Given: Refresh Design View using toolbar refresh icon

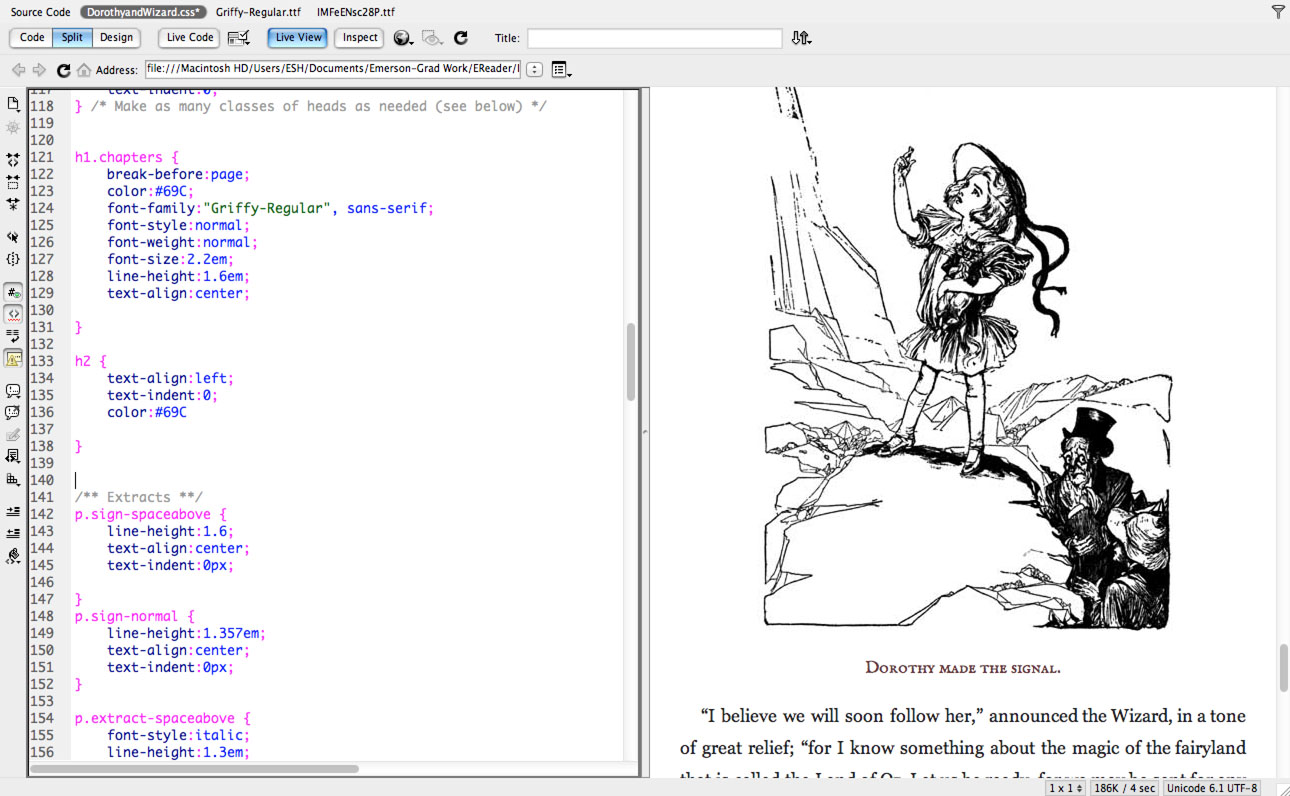Looking at the screenshot, I should tap(461, 38).
